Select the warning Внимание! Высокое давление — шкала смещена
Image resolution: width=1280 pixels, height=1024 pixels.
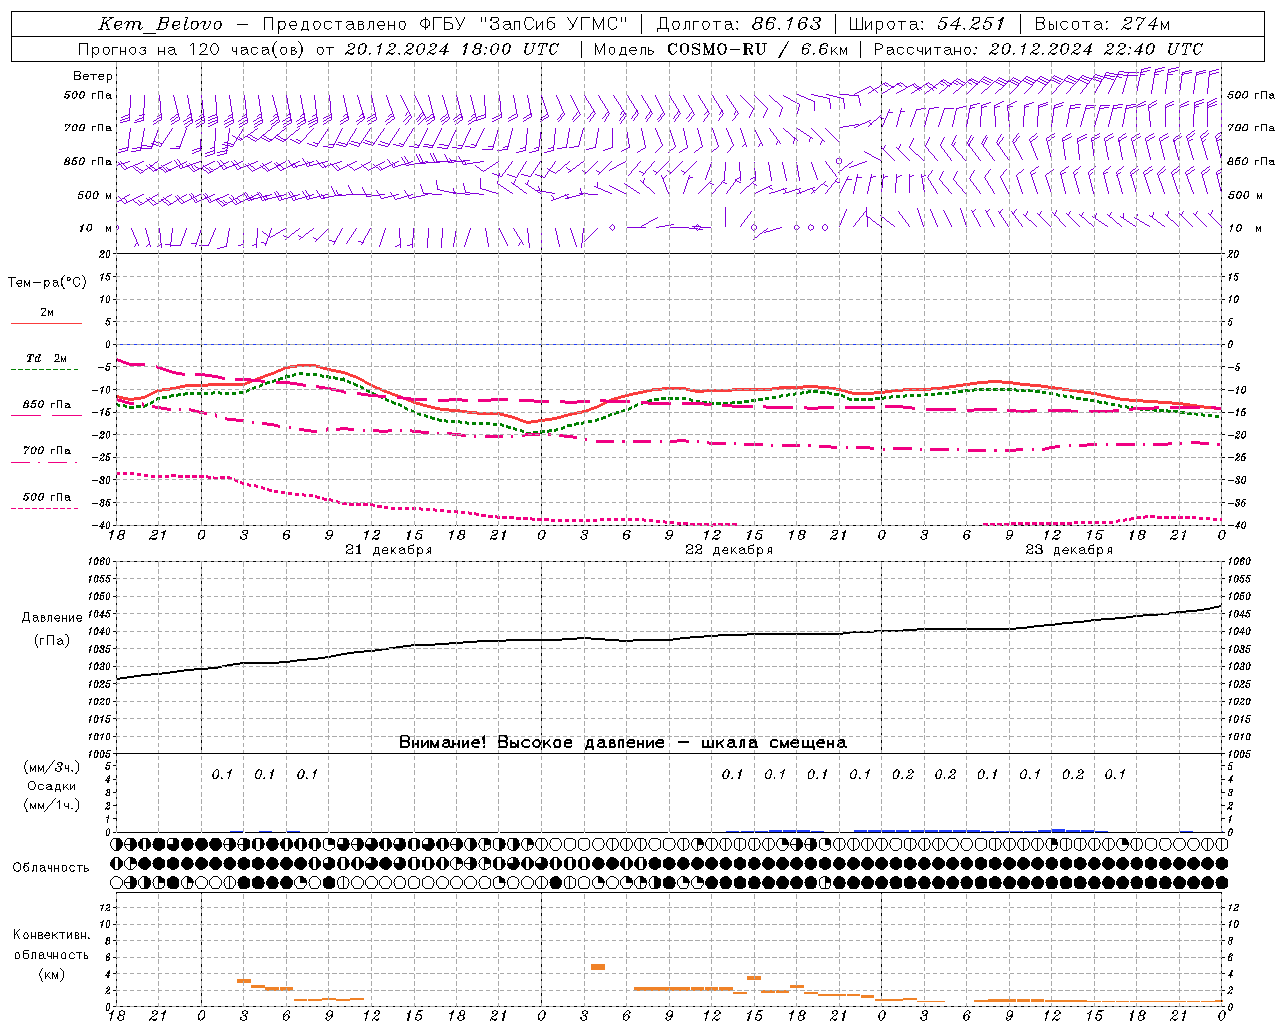click(623, 742)
